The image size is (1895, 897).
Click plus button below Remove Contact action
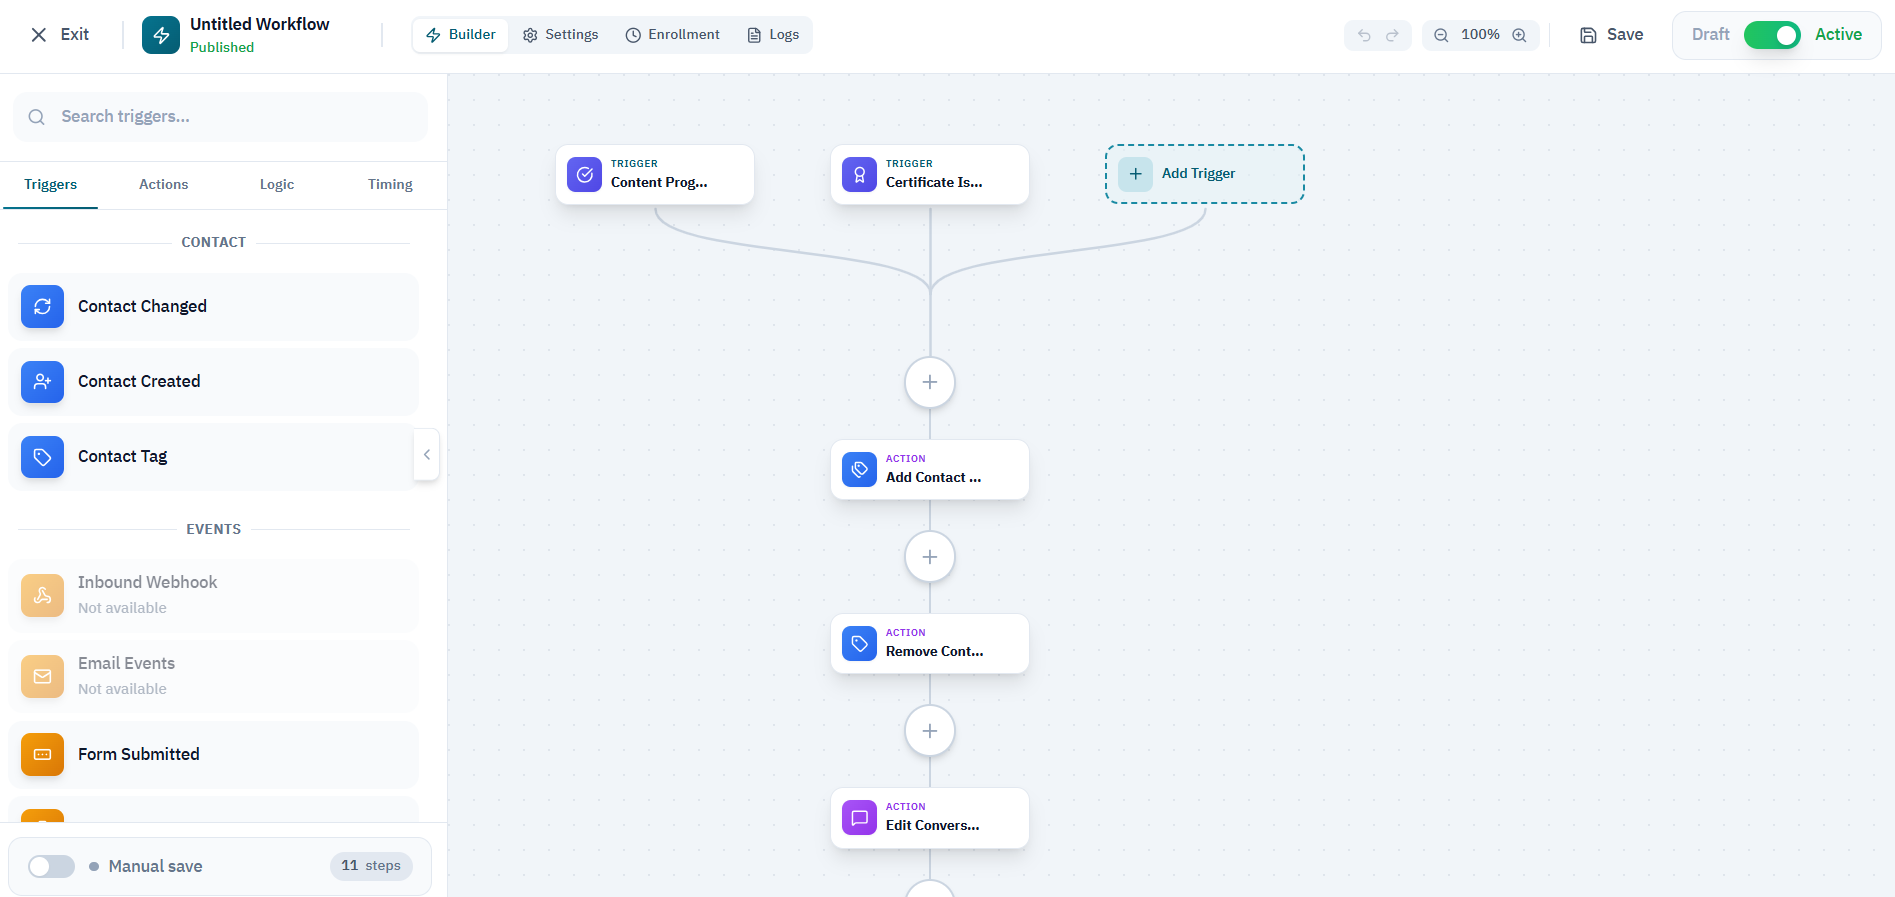[x=930, y=731]
